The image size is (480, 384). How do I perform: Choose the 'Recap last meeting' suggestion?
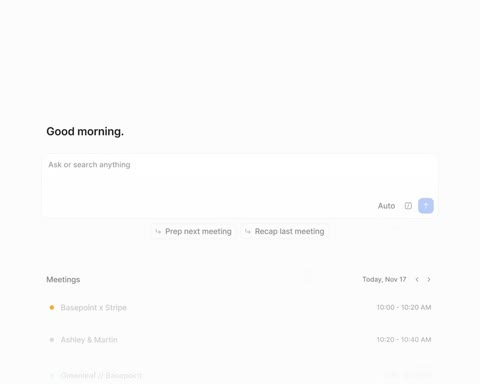pos(284,231)
